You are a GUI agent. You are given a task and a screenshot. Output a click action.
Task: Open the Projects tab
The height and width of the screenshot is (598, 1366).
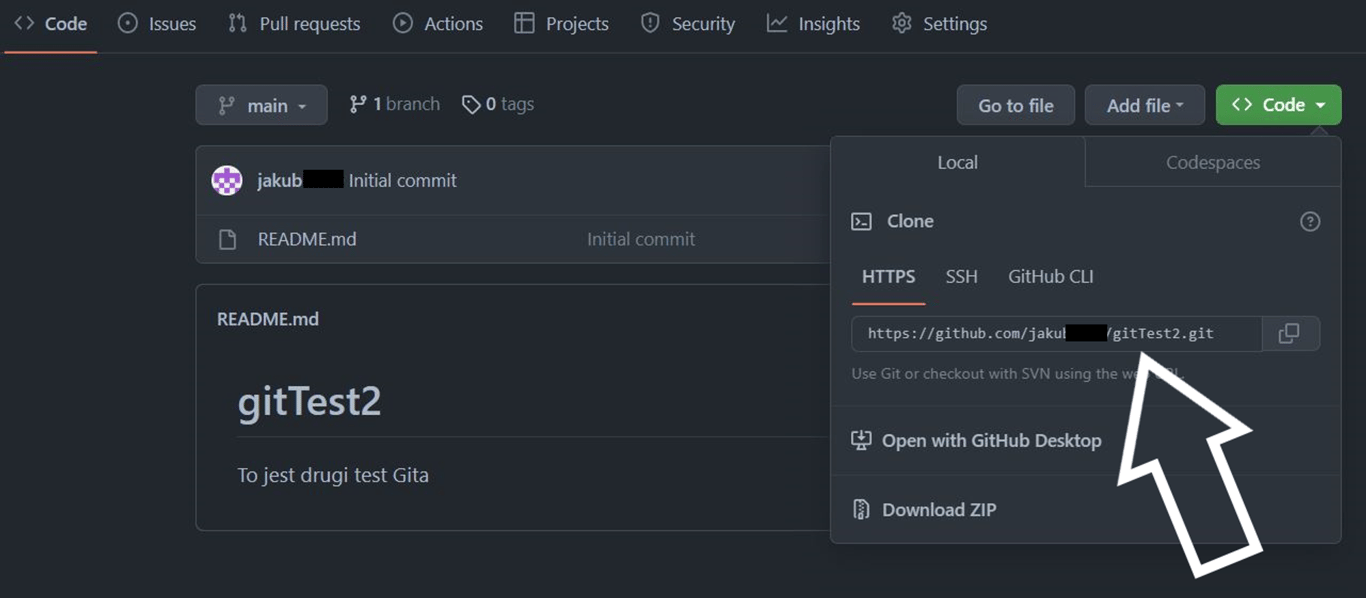pos(561,24)
